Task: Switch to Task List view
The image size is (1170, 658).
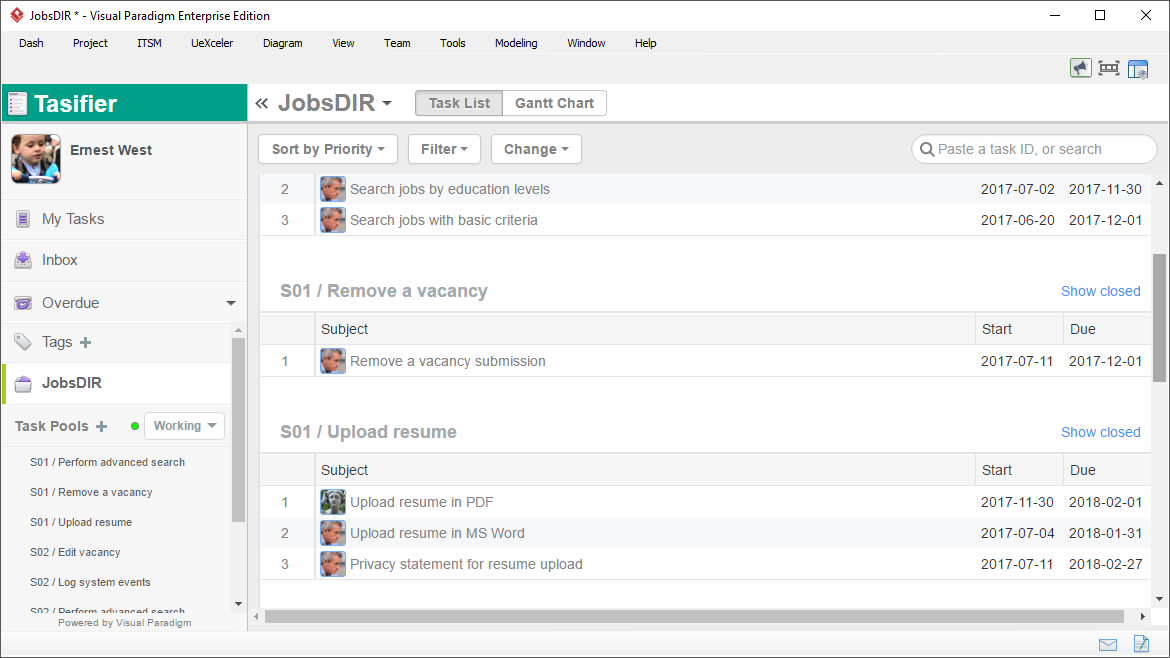Action: tap(459, 103)
